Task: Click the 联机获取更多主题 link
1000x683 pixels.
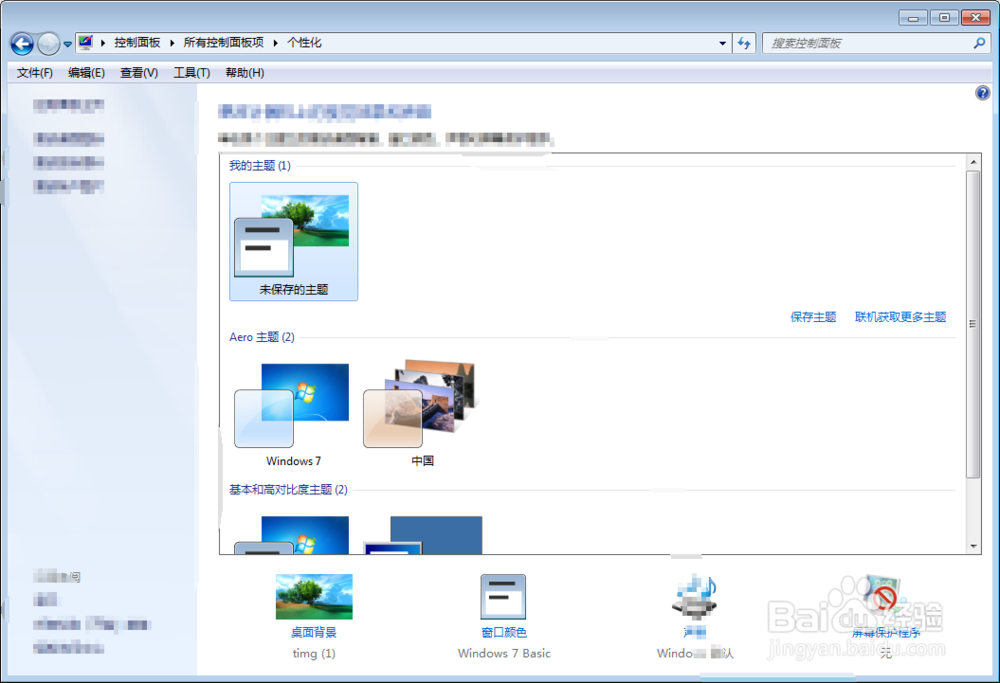Action: pyautogui.click(x=900, y=316)
